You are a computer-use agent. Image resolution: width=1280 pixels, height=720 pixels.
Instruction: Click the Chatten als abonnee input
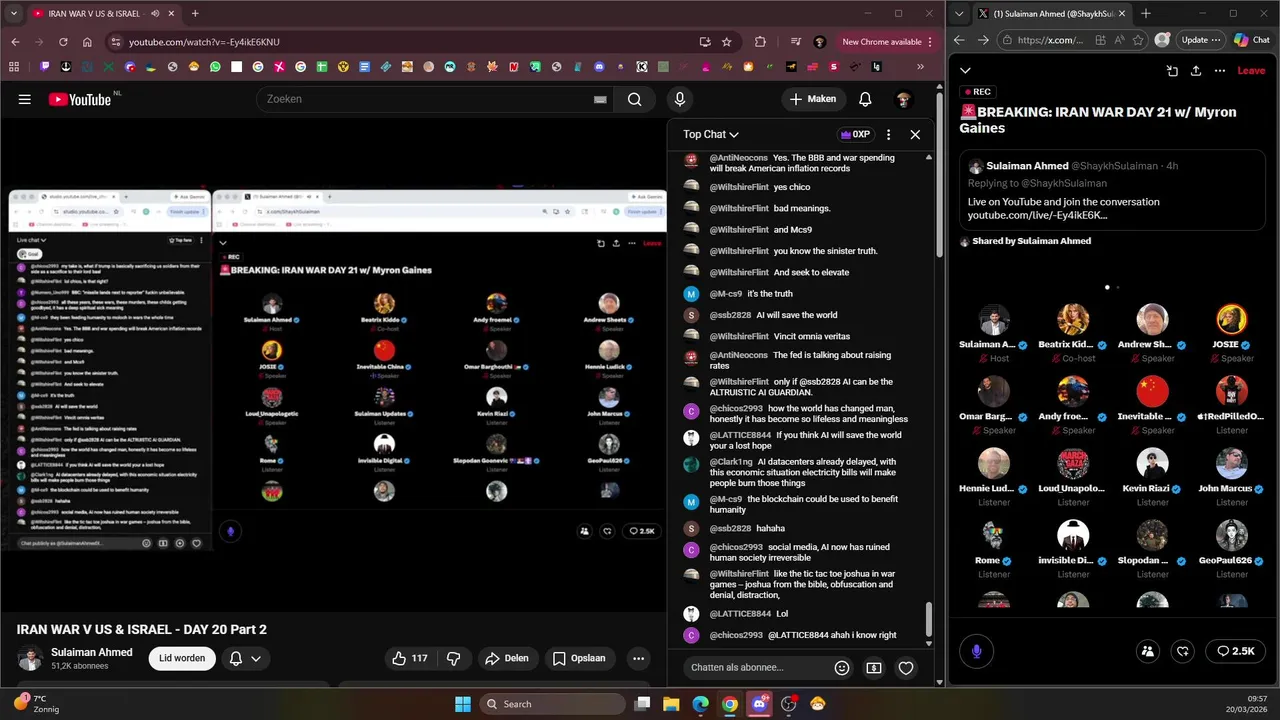pyautogui.click(x=755, y=668)
